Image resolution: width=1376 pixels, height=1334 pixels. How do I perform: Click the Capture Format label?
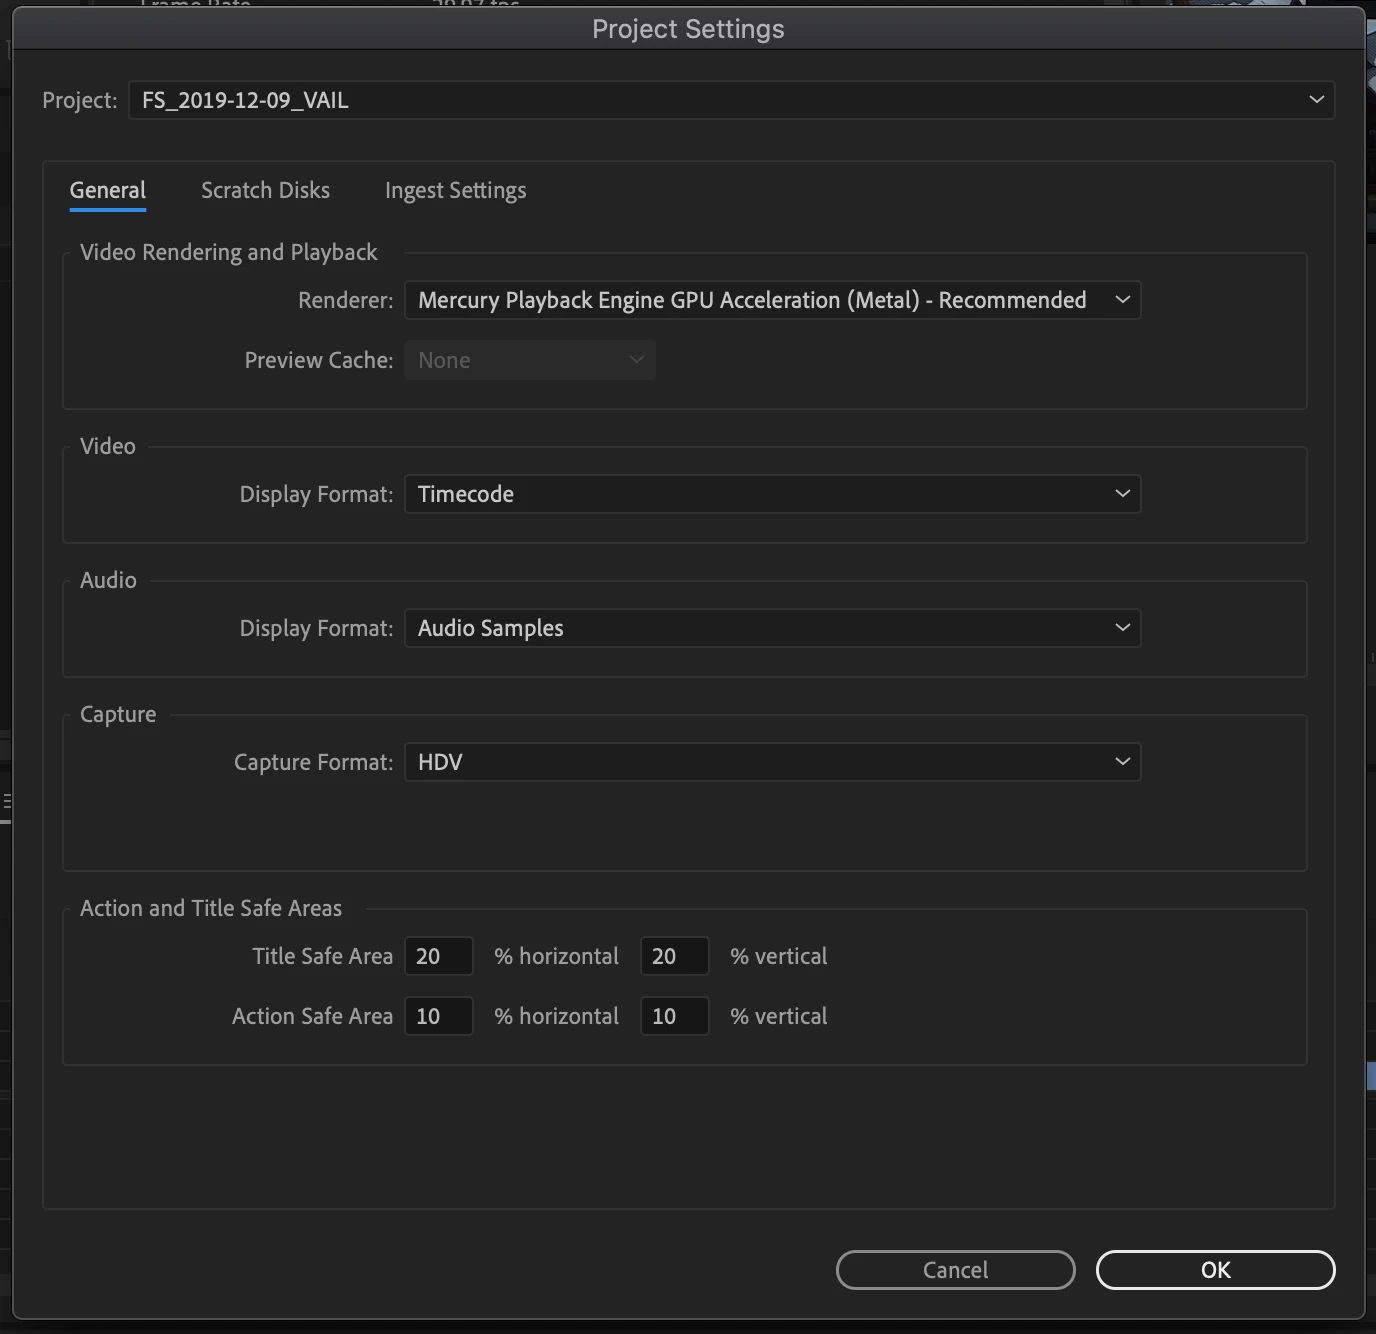(313, 762)
